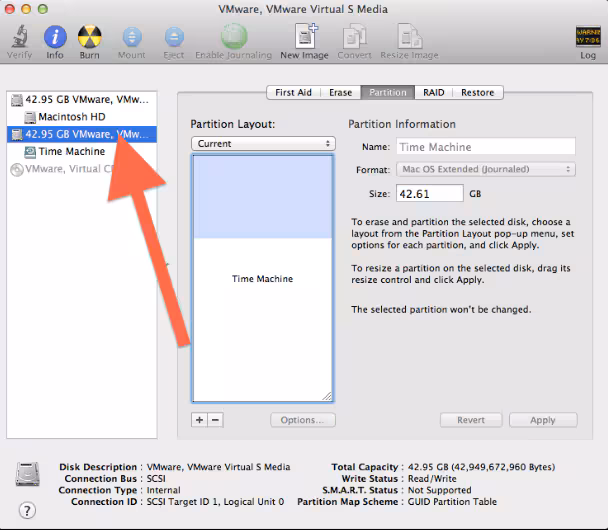Viewport: 608px width, 530px height.
Task: Click the Apply button
Action: 543,420
